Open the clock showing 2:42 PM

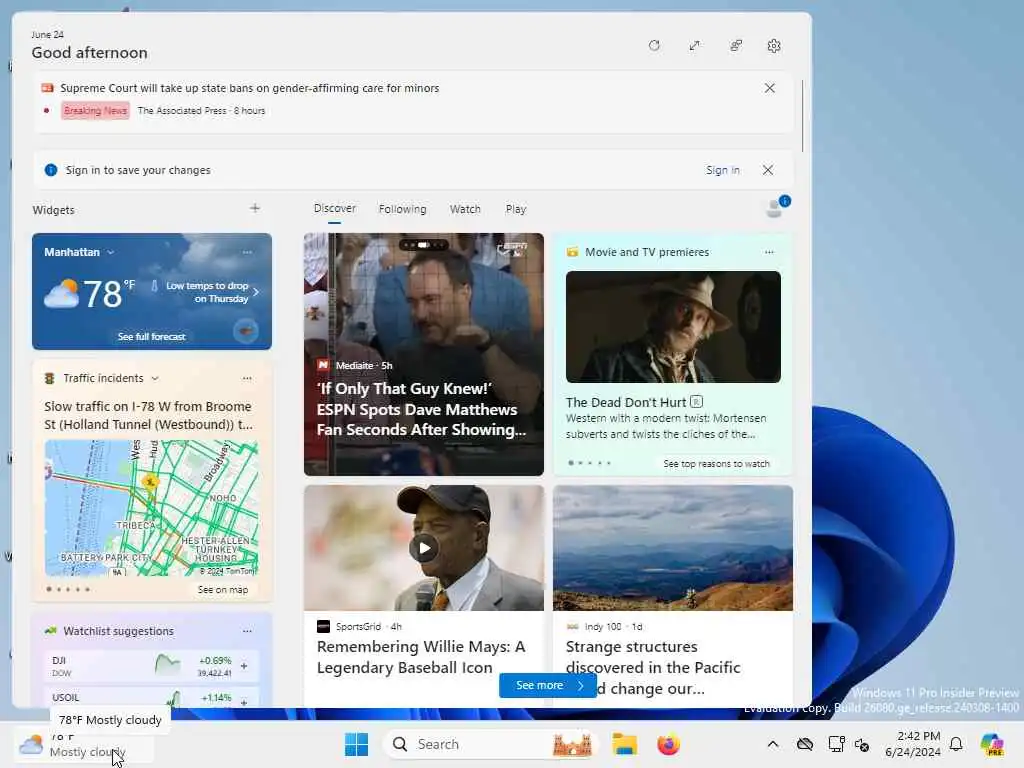coord(912,744)
